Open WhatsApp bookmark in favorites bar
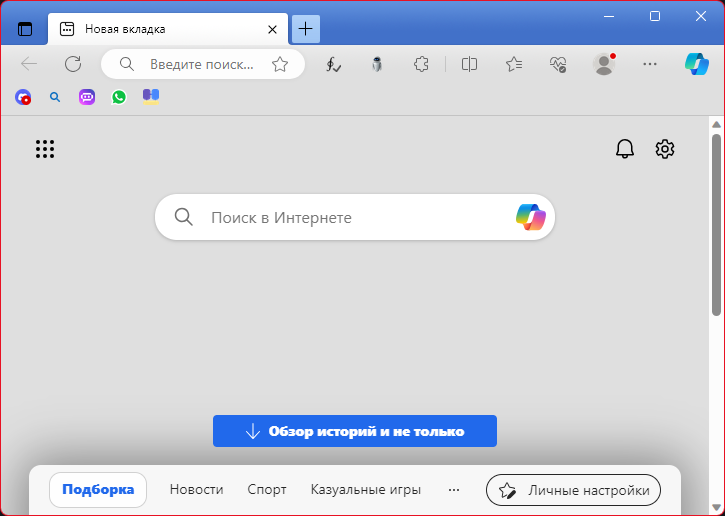The height and width of the screenshot is (516, 725). click(119, 97)
